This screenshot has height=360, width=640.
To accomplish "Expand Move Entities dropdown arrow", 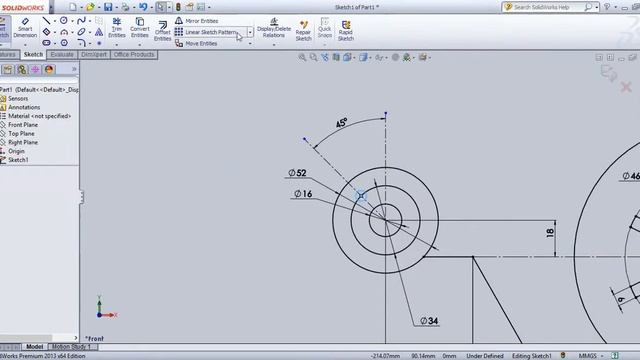I will pyautogui.click(x=250, y=43).
